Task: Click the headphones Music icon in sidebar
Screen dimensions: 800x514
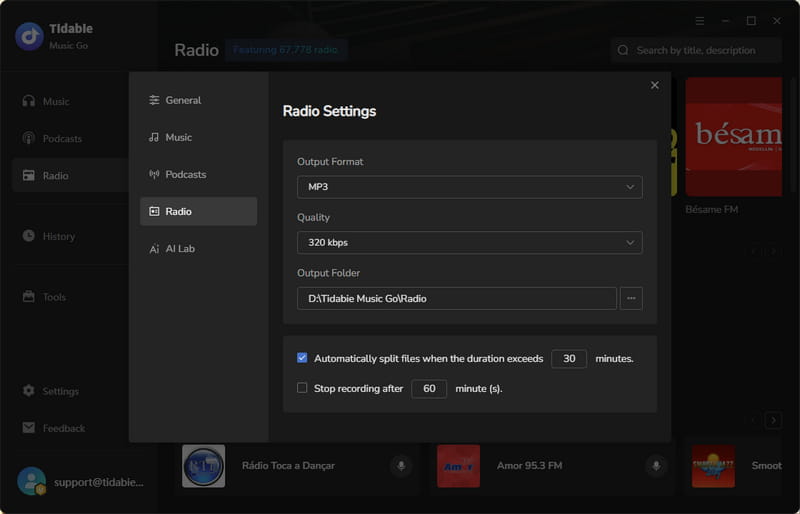Action: [29, 101]
